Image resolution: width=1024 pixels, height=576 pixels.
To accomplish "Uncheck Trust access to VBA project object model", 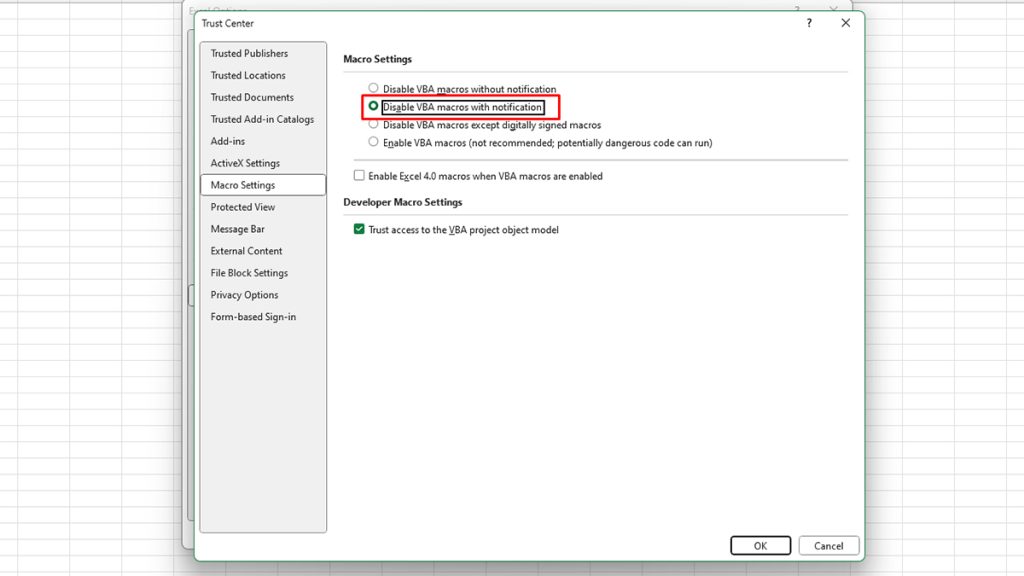I will point(359,229).
